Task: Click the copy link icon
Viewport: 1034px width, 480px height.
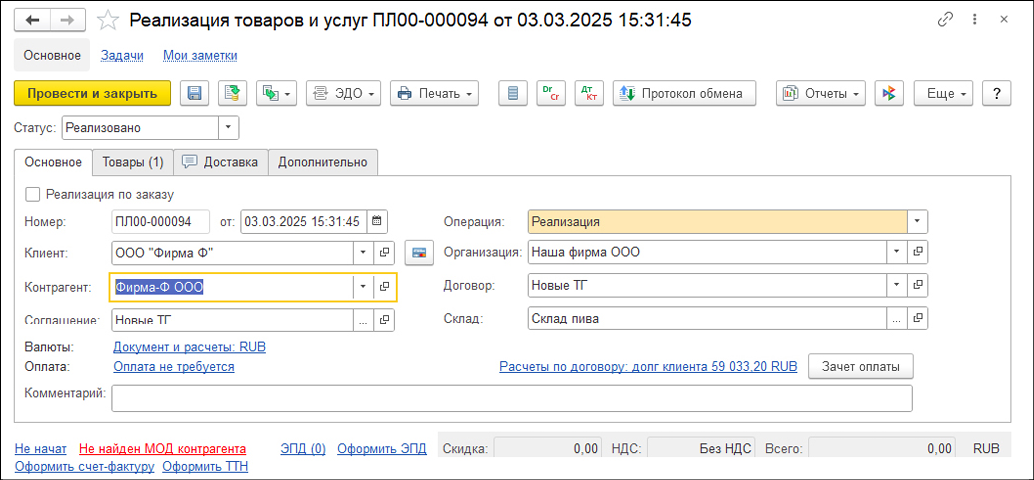Action: (x=945, y=20)
